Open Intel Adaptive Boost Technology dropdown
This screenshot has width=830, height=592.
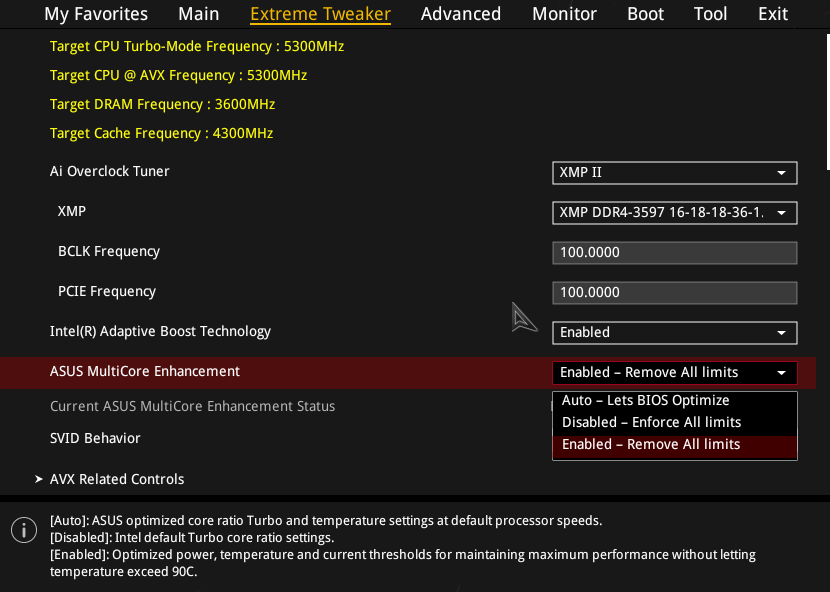click(x=674, y=333)
